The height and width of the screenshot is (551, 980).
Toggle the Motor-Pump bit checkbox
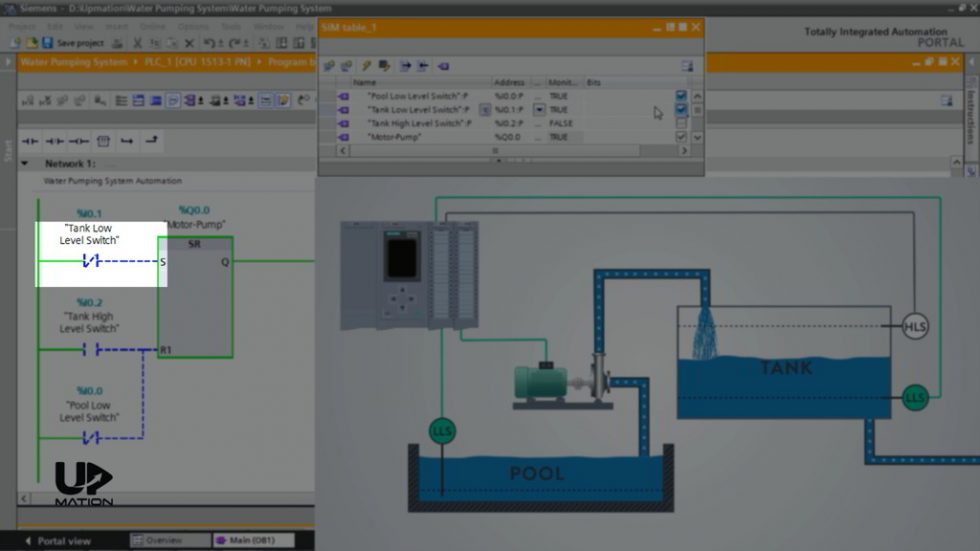(681, 137)
